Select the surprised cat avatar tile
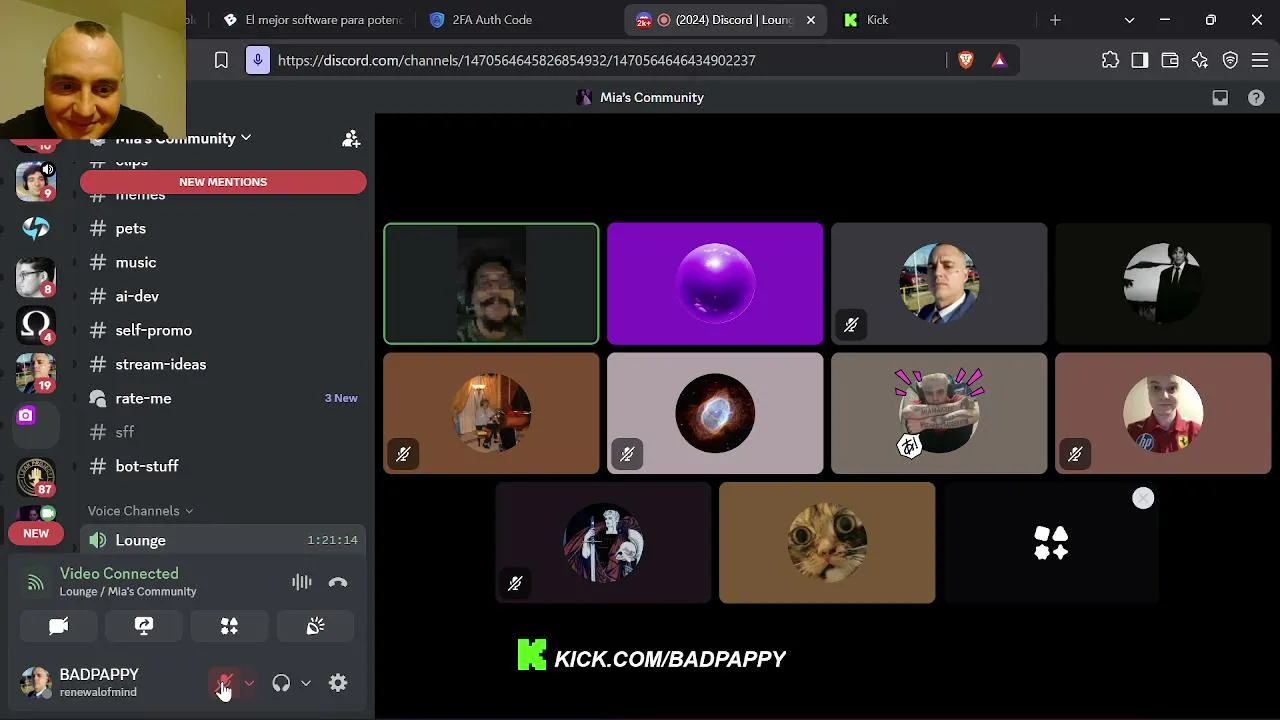 (x=827, y=543)
